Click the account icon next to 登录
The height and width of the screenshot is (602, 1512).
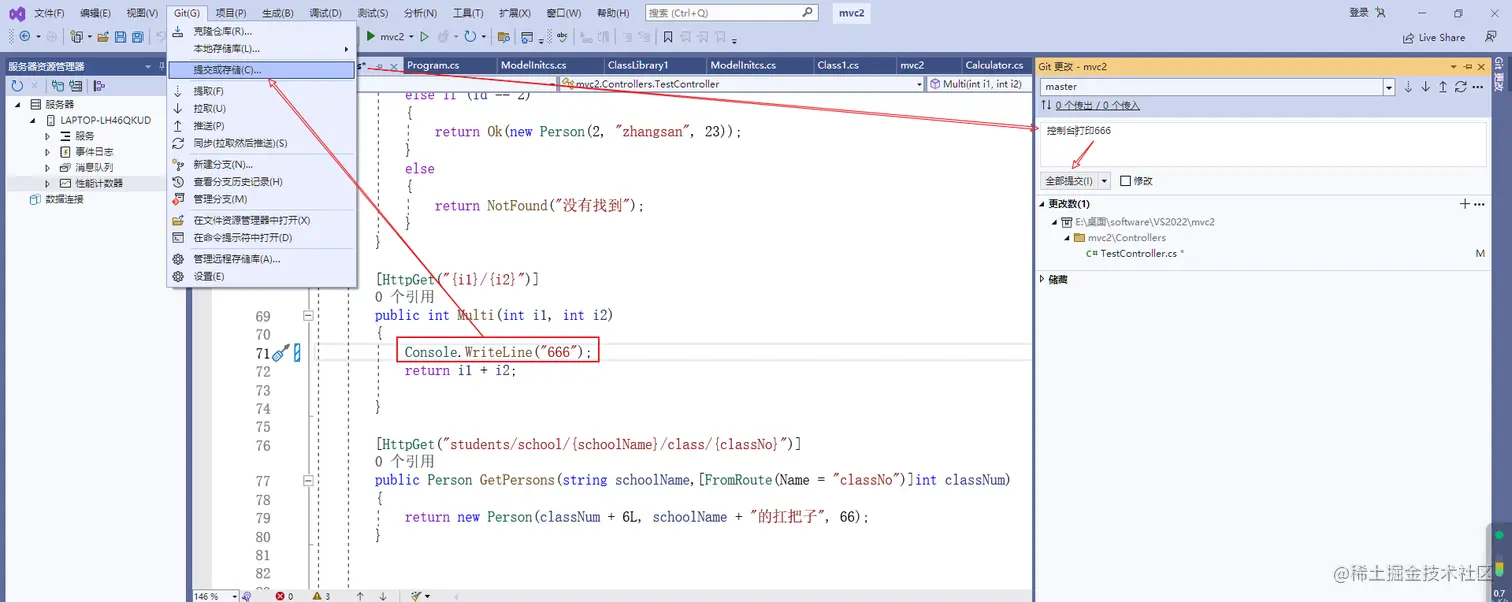point(1381,13)
